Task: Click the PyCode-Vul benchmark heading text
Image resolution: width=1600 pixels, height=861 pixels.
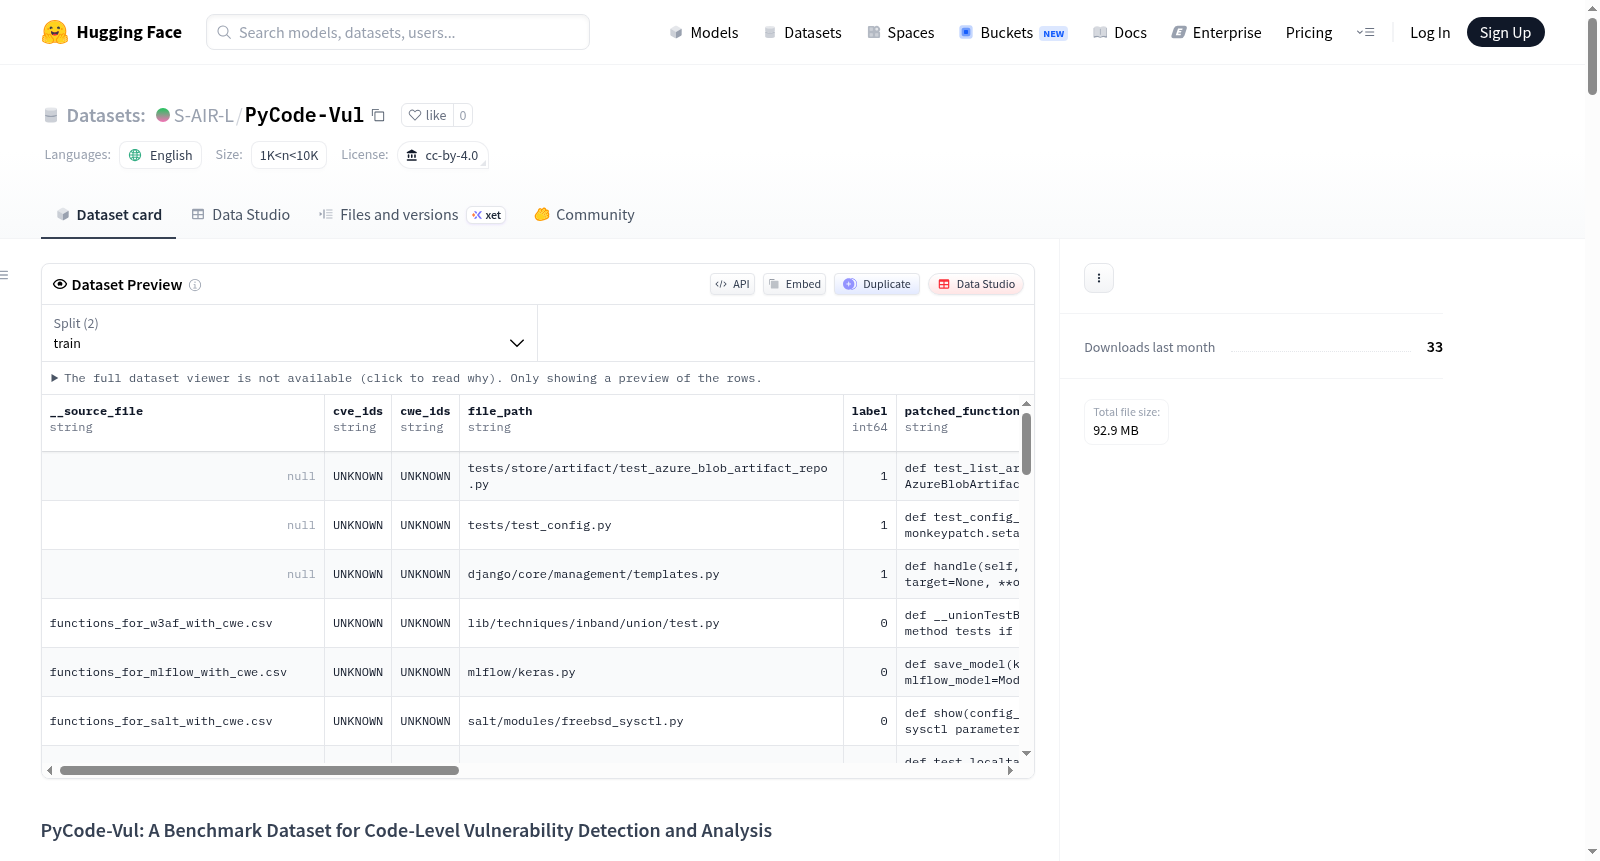Action: (x=406, y=830)
